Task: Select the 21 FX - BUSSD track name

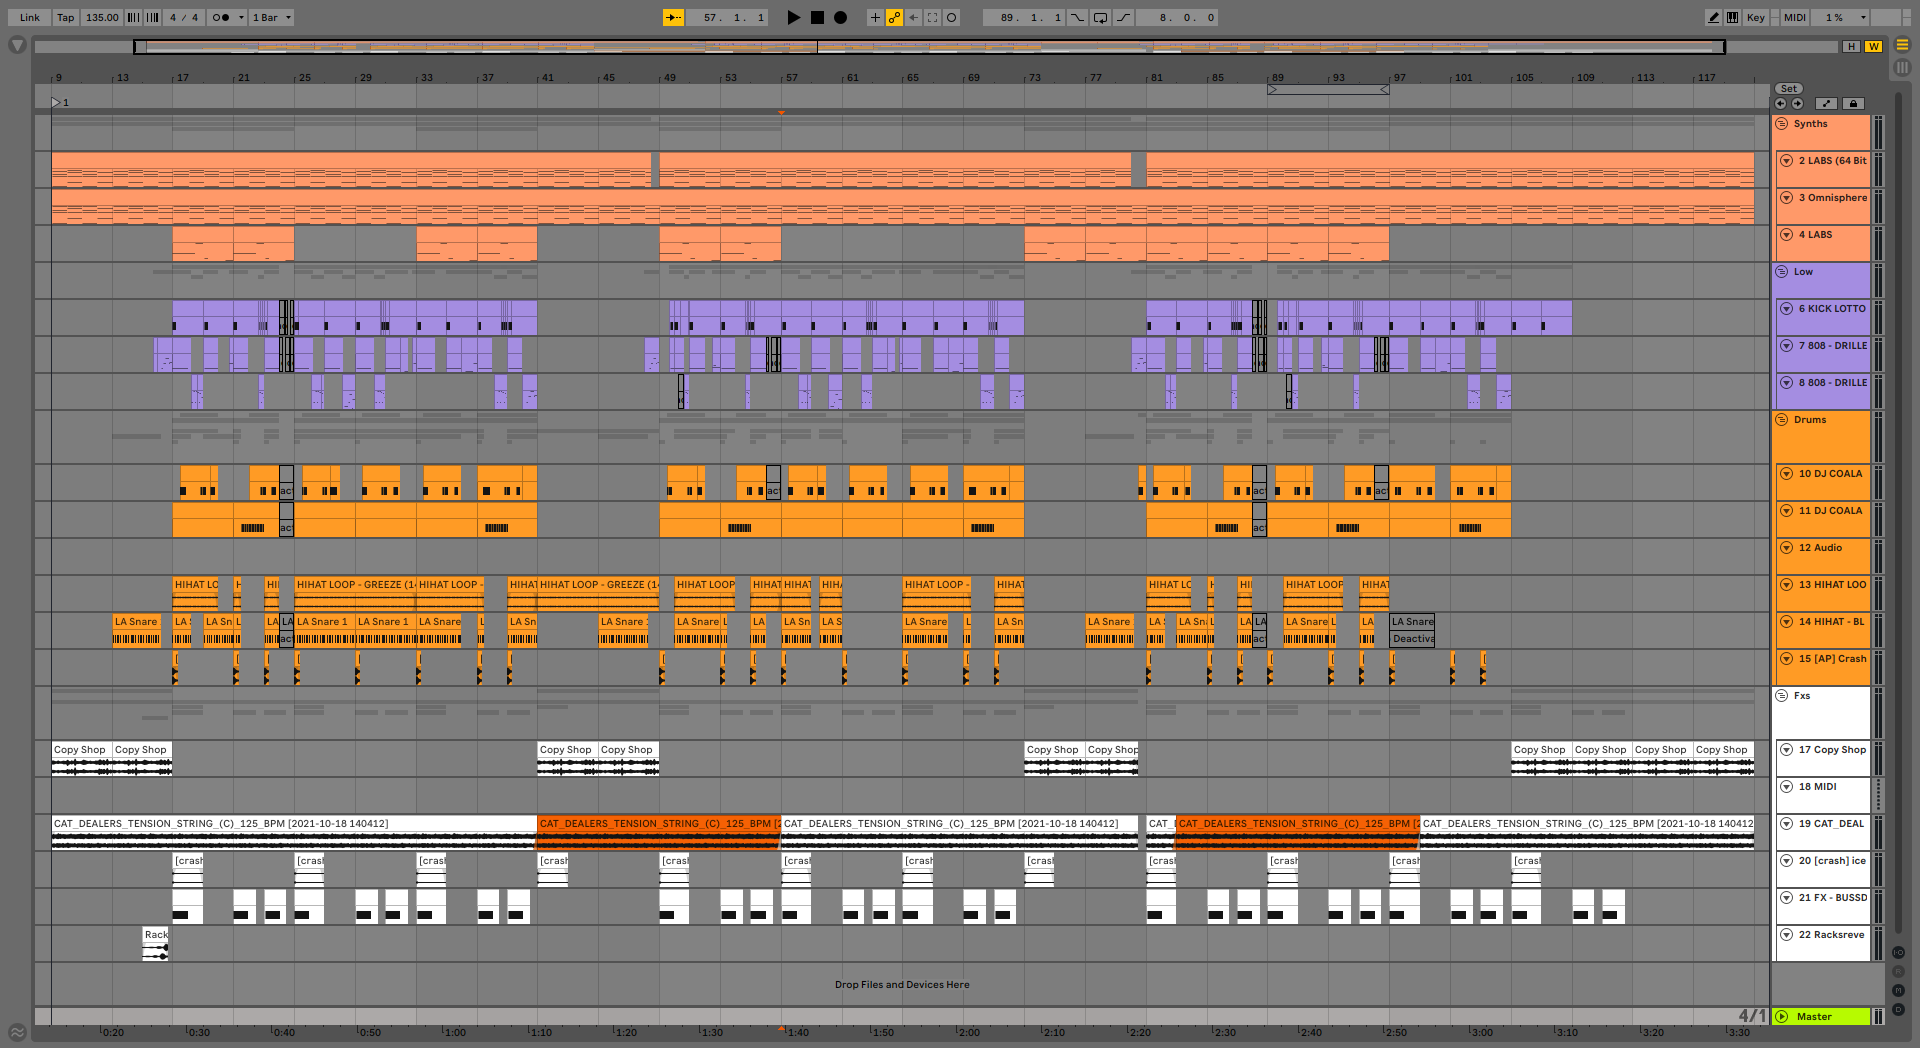Action: (1832, 898)
